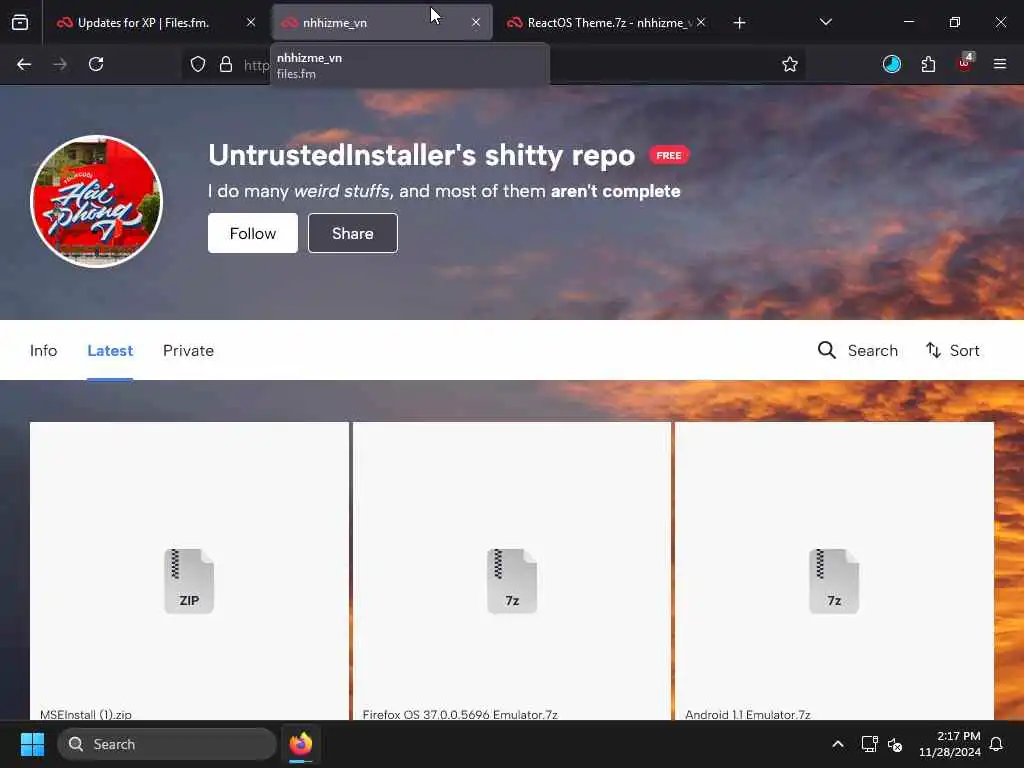Expand list all tabs chevron

pos(825,22)
